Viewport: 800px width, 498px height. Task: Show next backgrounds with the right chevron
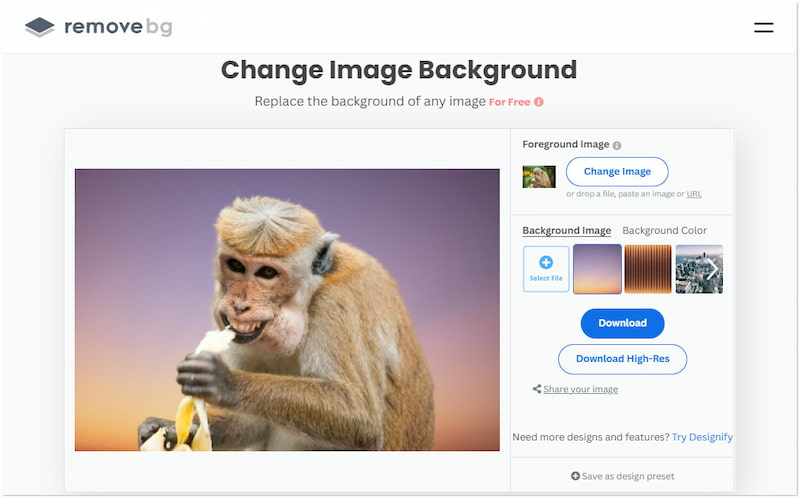coord(713,269)
